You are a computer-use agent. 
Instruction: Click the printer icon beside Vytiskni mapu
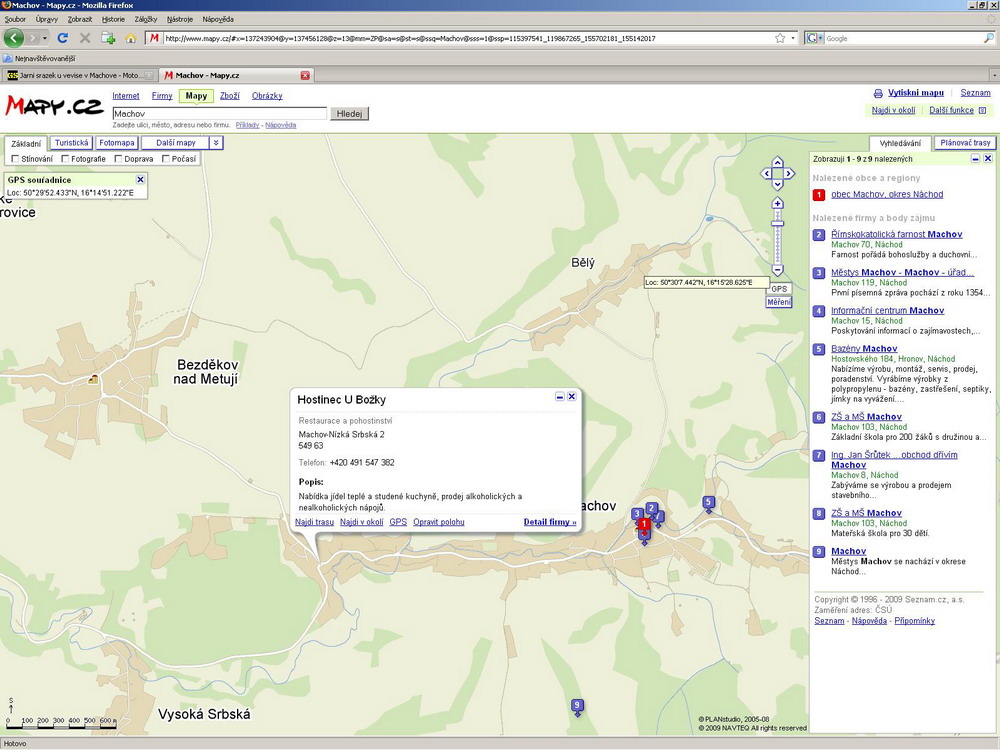pyautogui.click(x=878, y=93)
